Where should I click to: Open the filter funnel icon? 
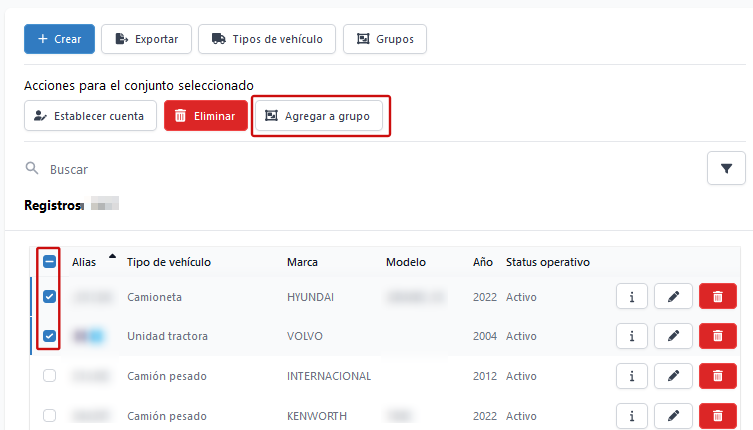(x=726, y=168)
